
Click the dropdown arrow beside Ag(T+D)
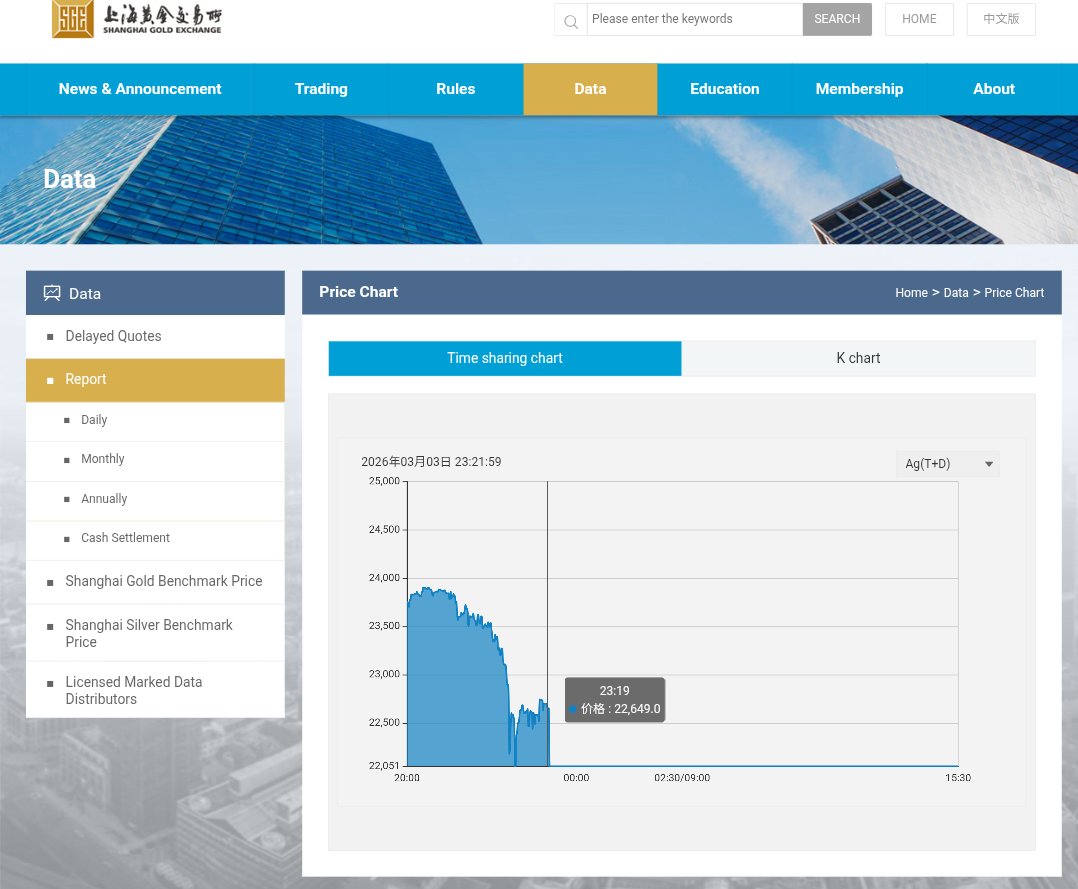pos(988,463)
